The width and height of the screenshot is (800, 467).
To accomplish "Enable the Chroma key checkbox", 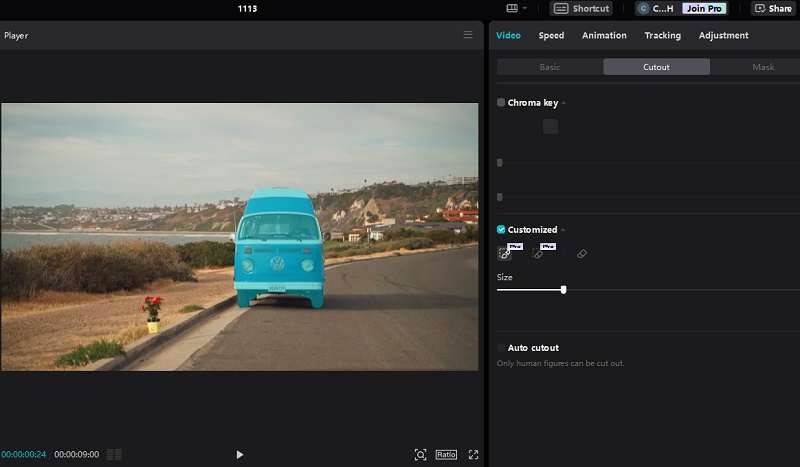I will tap(501, 103).
